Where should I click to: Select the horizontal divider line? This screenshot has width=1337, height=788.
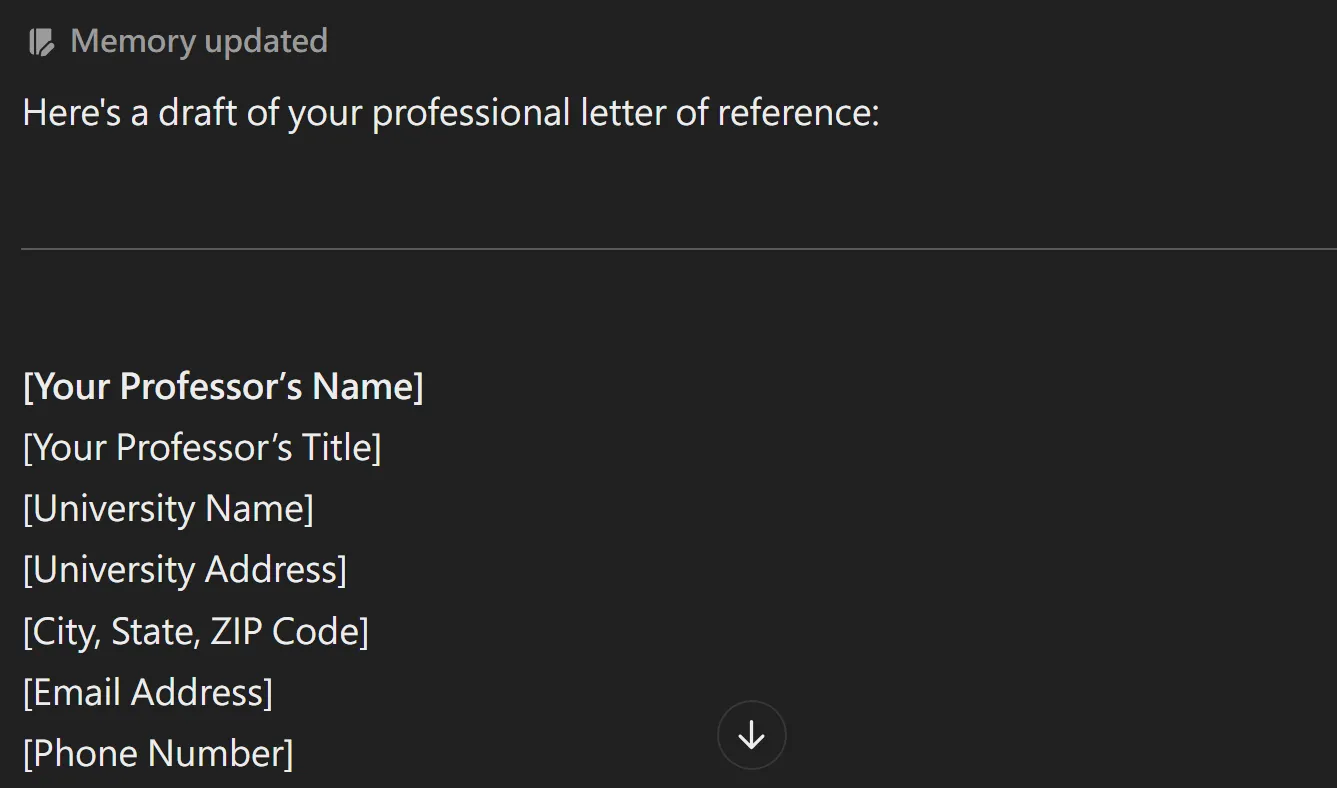[x=679, y=248]
